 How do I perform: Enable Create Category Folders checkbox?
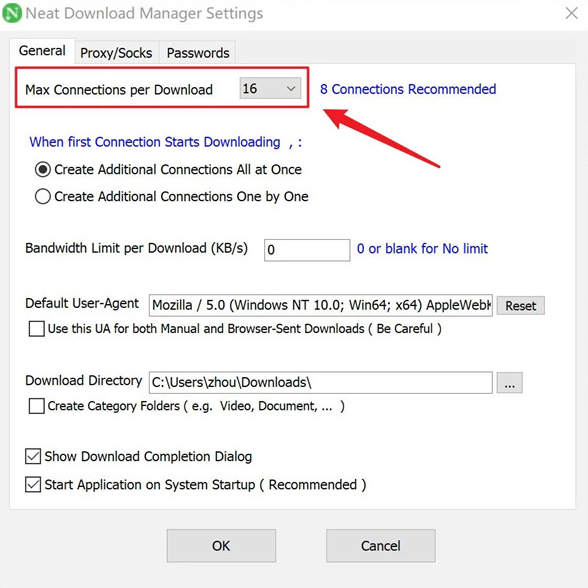[37, 406]
